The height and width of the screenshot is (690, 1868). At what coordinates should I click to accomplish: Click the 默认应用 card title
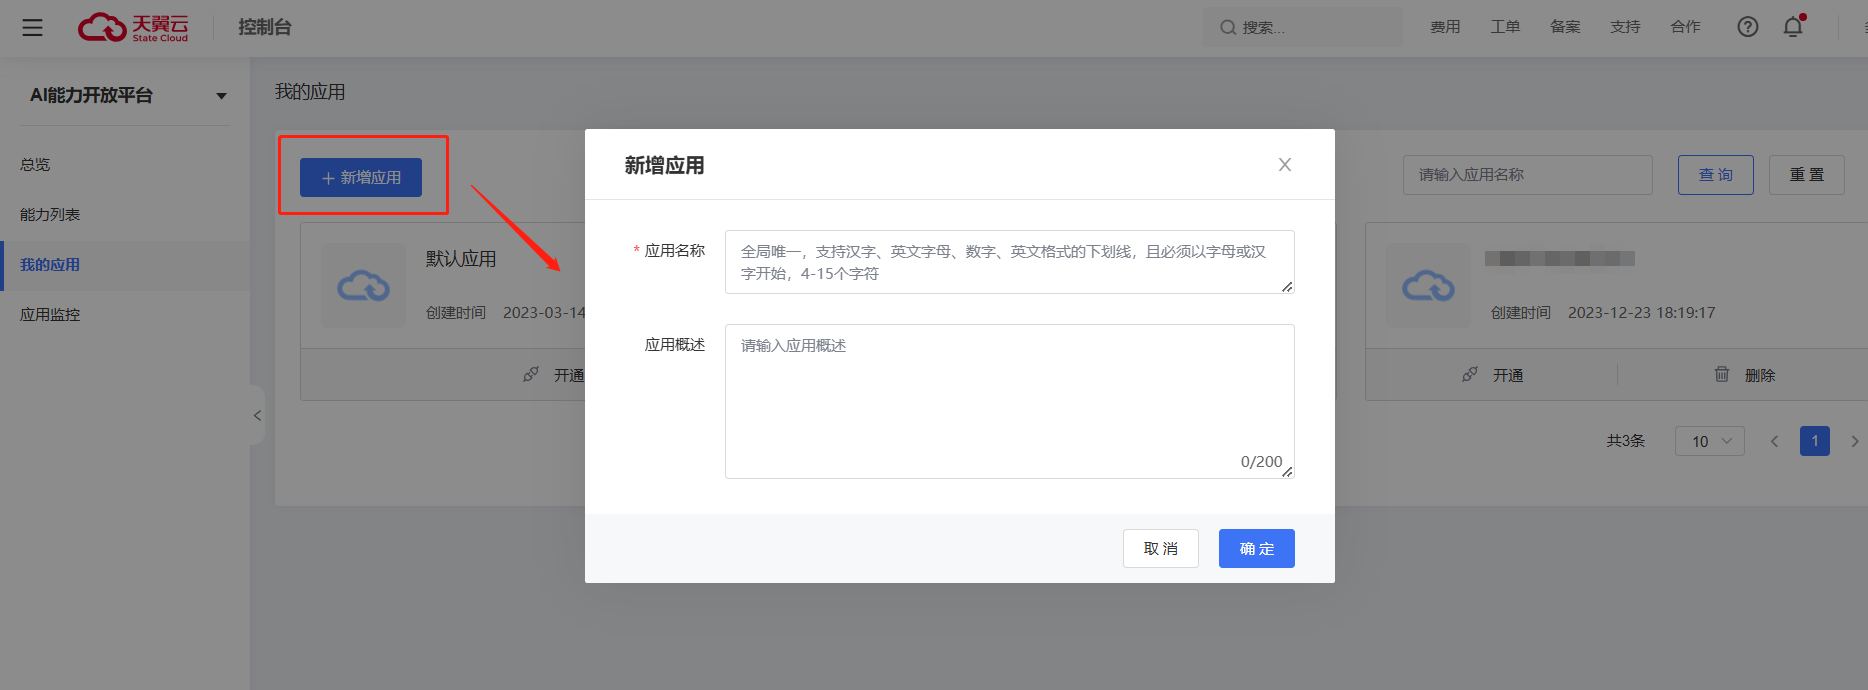(x=461, y=259)
